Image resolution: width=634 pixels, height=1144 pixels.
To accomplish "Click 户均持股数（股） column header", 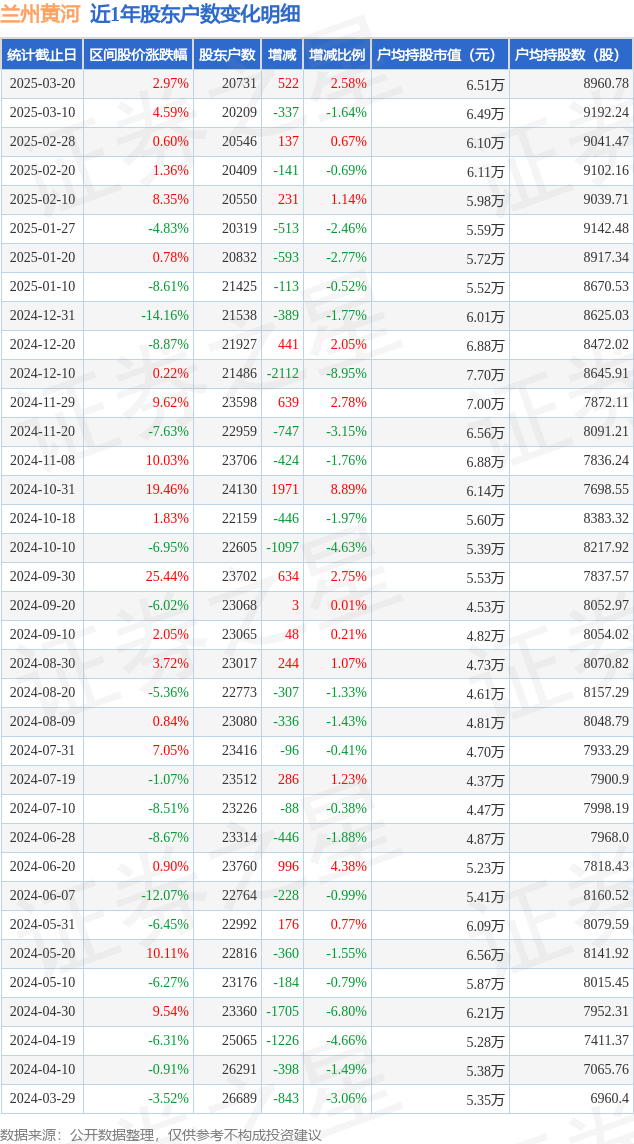I will point(571,55).
